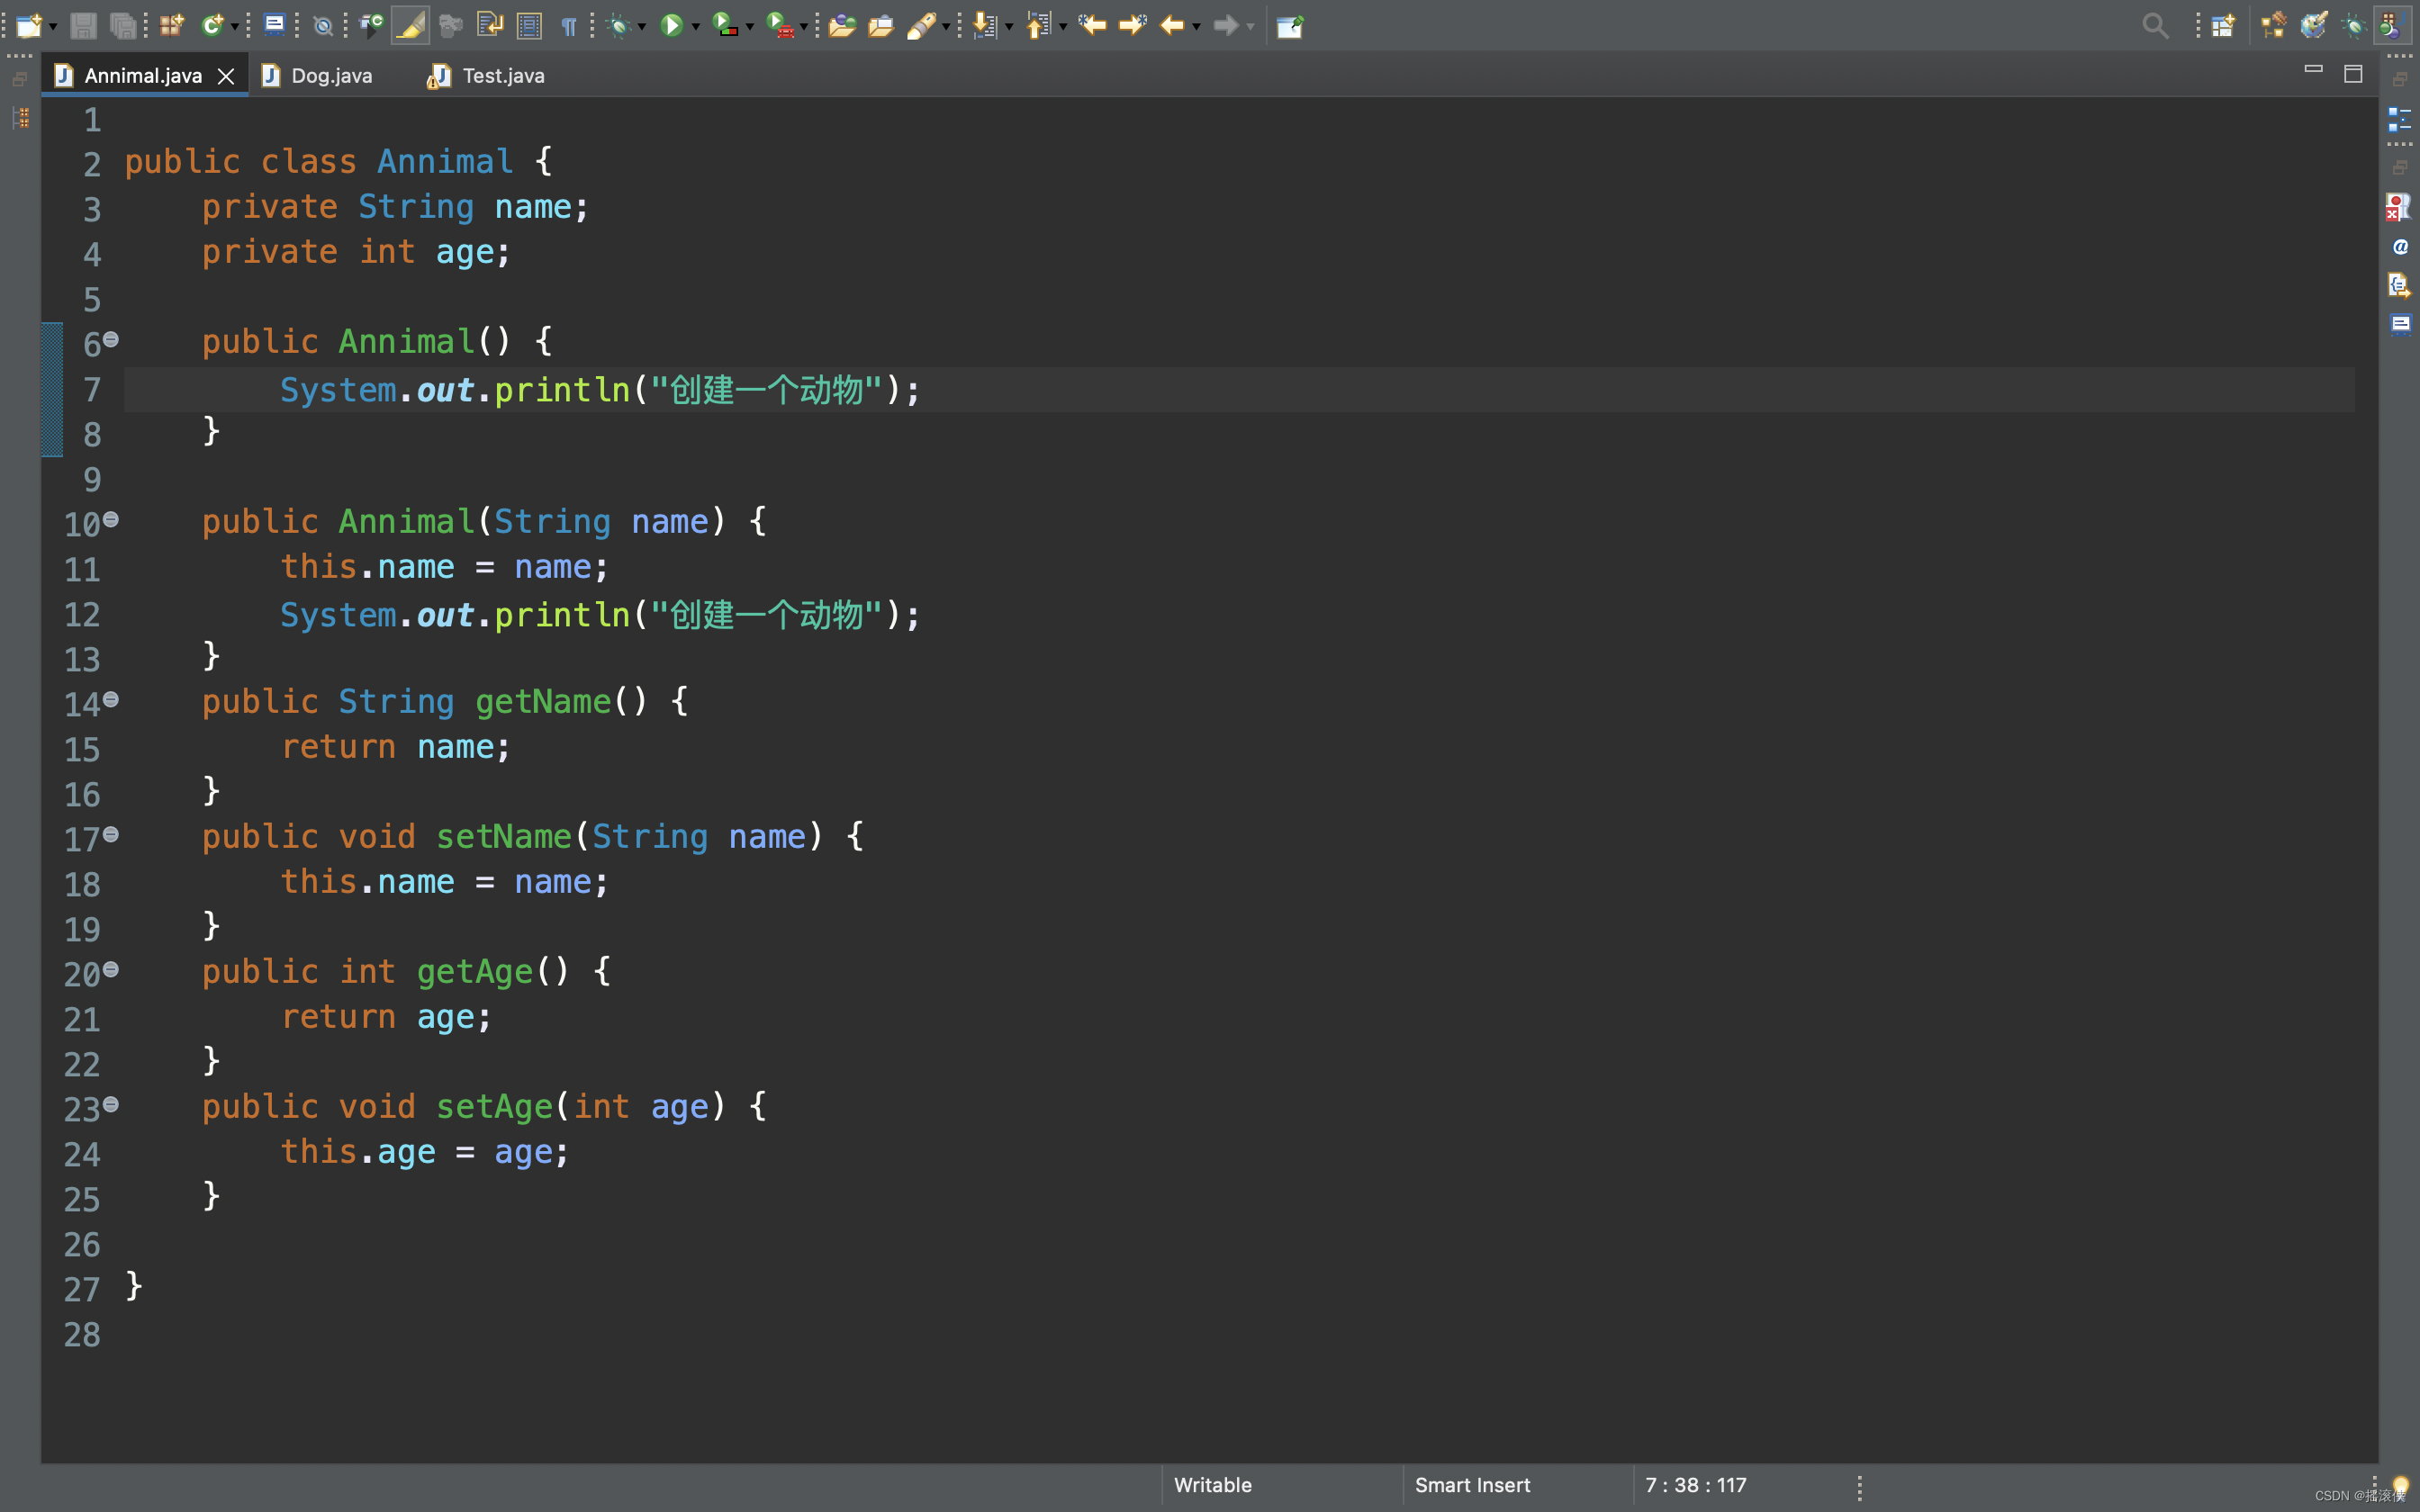
Task: Place cursor on the println line 12
Action: (x=600, y=615)
